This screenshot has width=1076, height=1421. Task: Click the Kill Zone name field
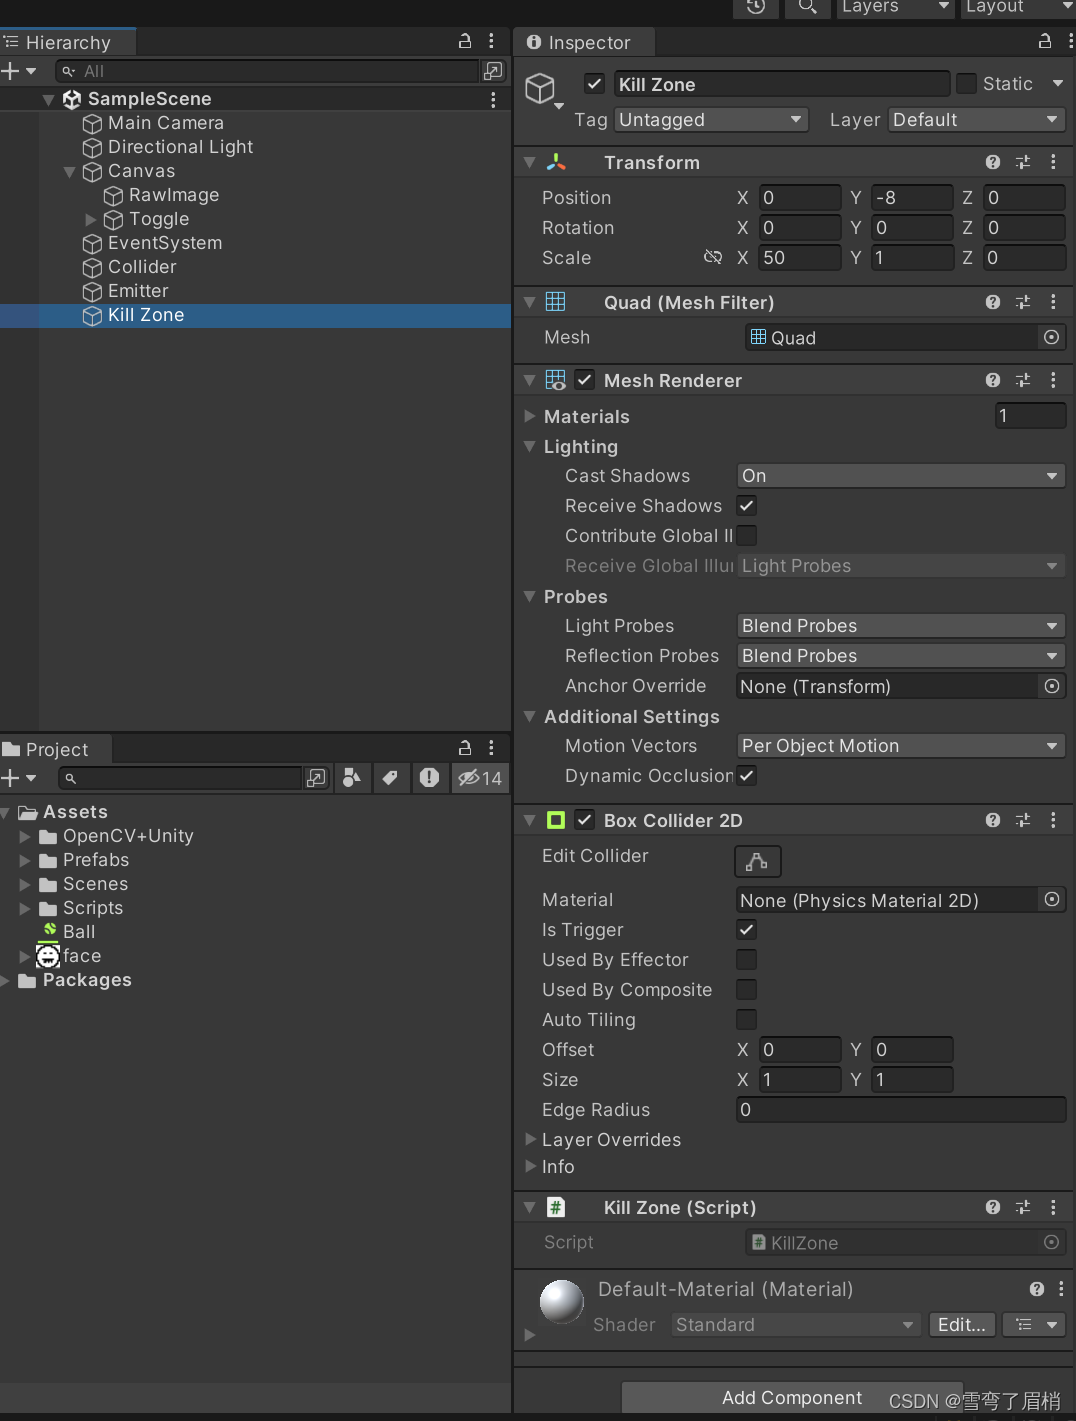point(781,84)
